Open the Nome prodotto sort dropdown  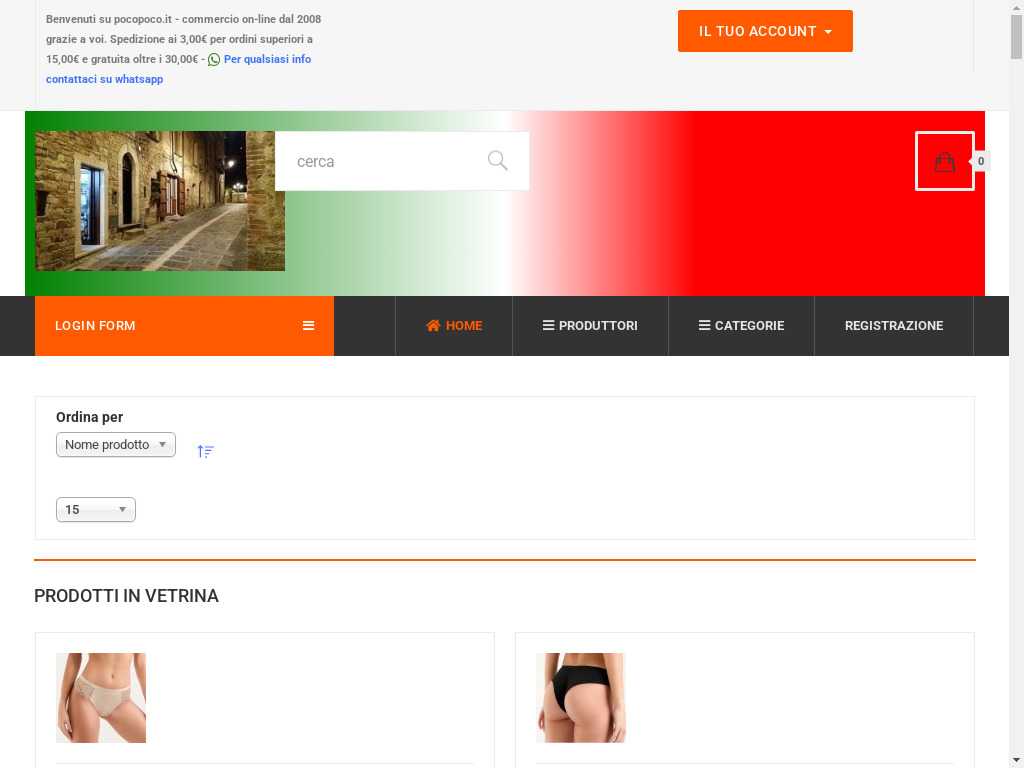(x=116, y=445)
